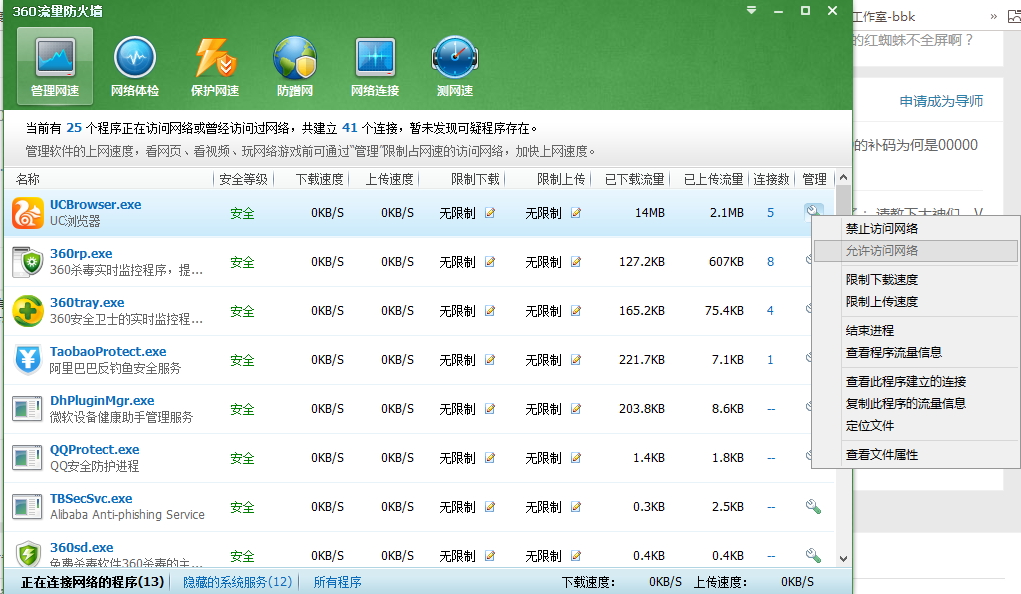This screenshot has width=1021, height=594.
Task: Edit download limit for TBSecSvc.exe
Action: [x=490, y=507]
